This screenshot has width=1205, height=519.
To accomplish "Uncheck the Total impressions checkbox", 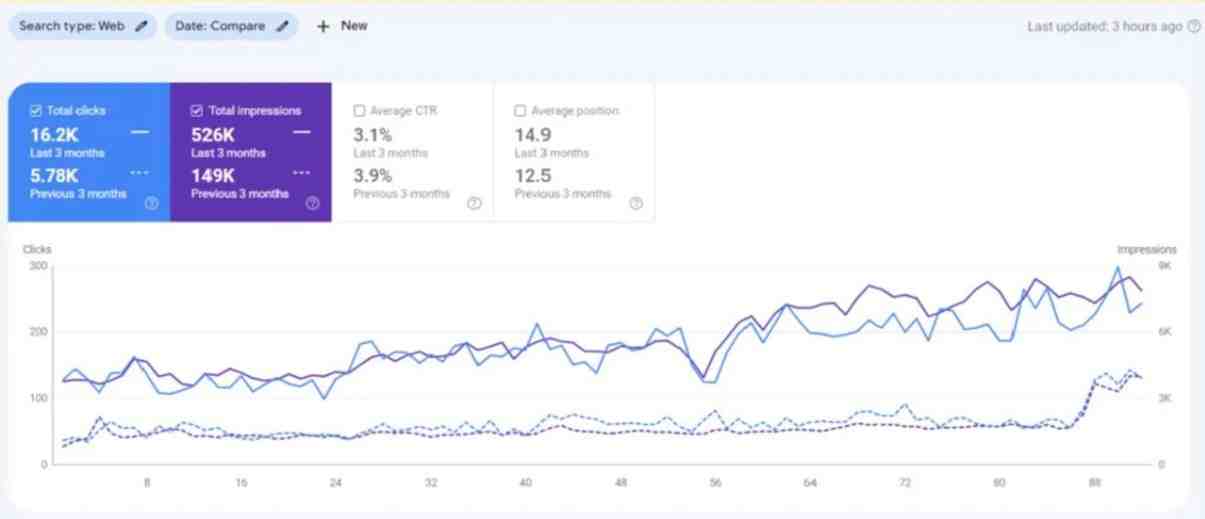I will tap(197, 111).
